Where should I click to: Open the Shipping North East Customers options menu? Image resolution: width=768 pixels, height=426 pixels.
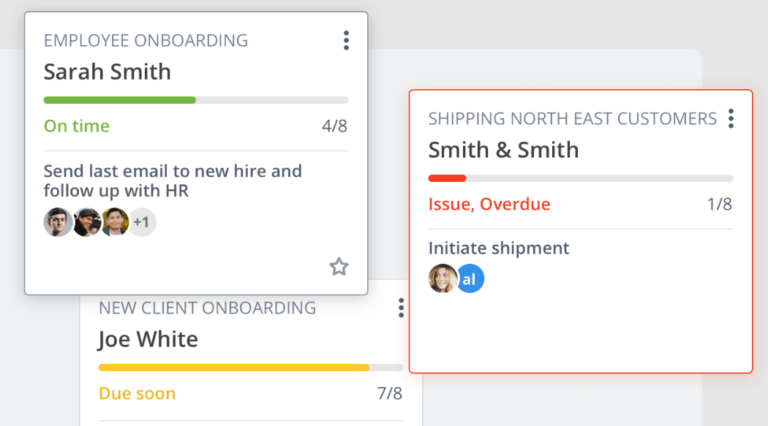click(731, 119)
